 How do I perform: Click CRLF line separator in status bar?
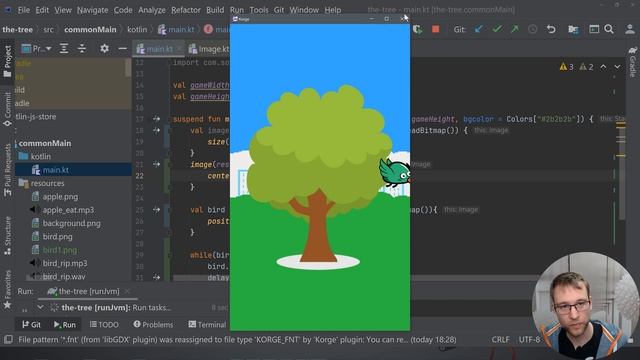(500, 340)
